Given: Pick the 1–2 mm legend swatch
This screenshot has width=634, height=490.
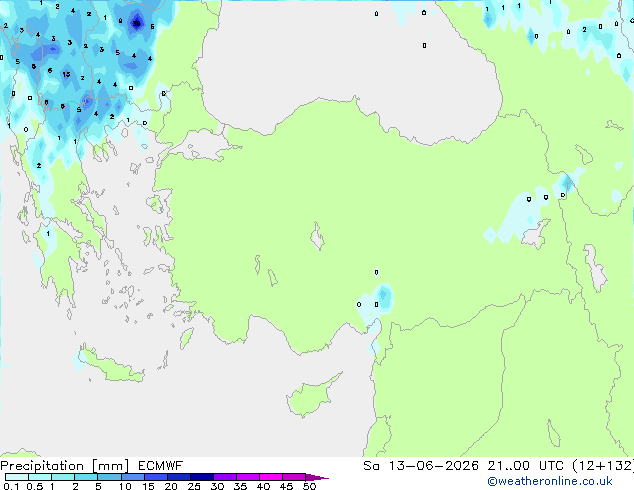Looking at the screenshot, I should pyautogui.click(x=63, y=477).
